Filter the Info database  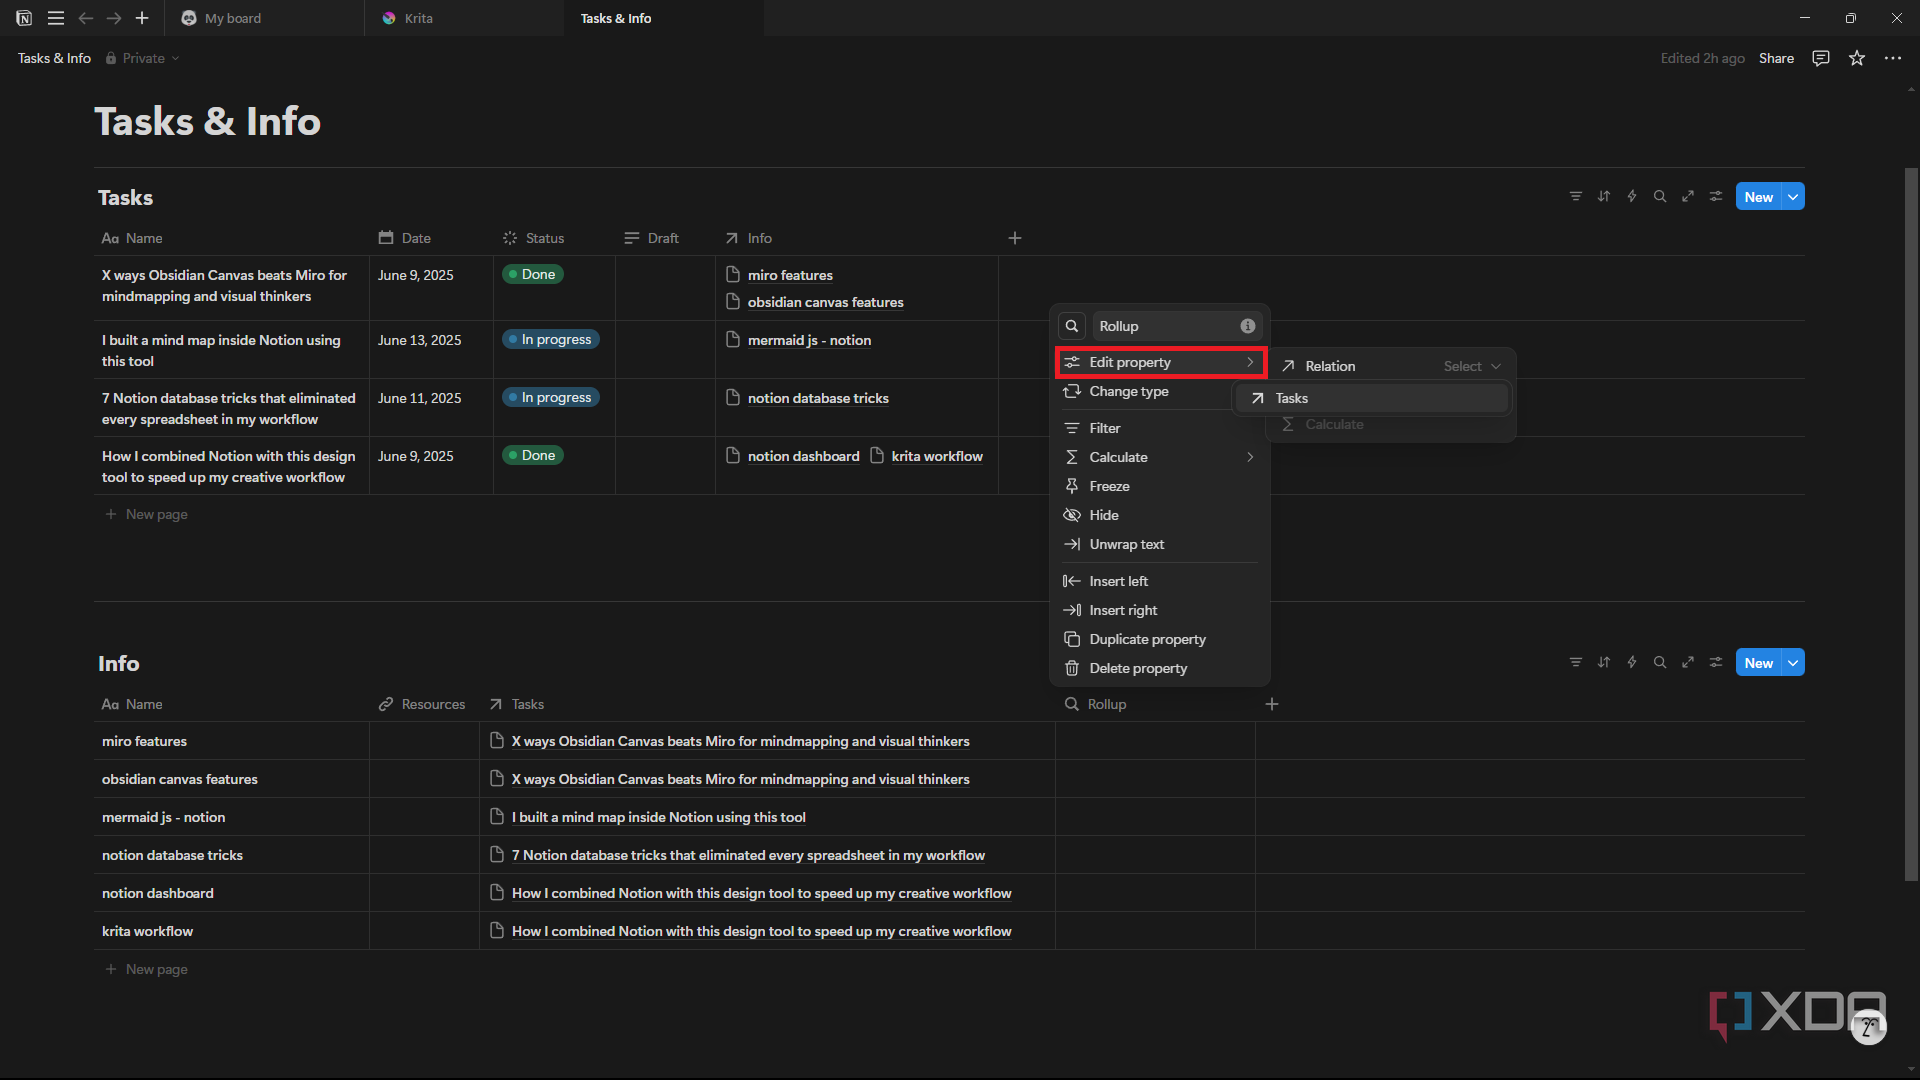point(1576,663)
